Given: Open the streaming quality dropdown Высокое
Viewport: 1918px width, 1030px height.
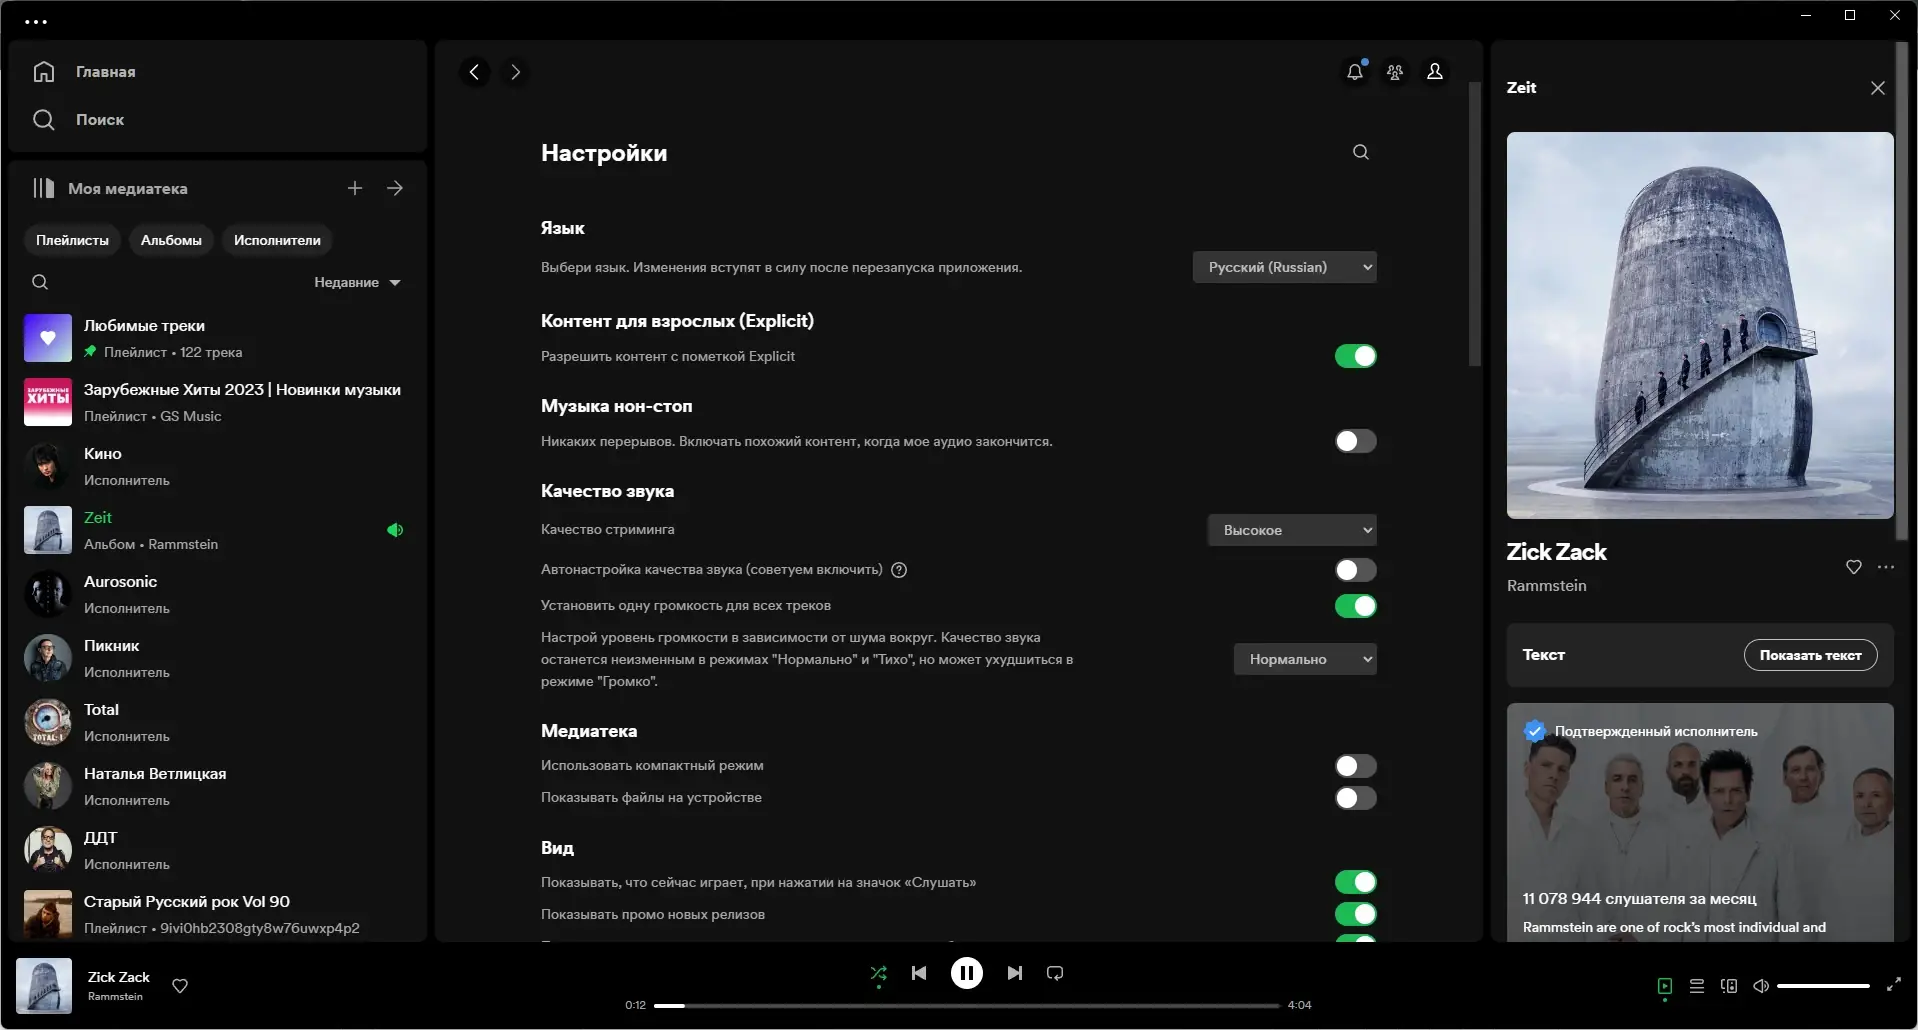Looking at the screenshot, I should pos(1292,530).
